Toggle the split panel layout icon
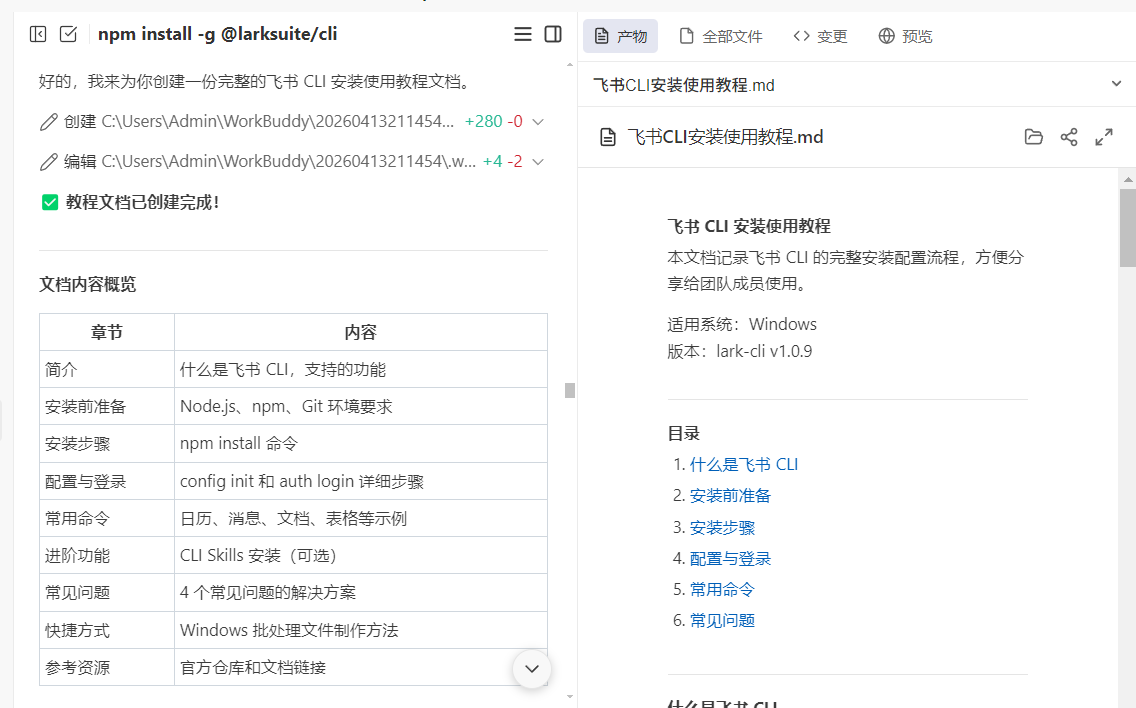Viewport: 1136px width, 708px height. pyautogui.click(x=553, y=34)
